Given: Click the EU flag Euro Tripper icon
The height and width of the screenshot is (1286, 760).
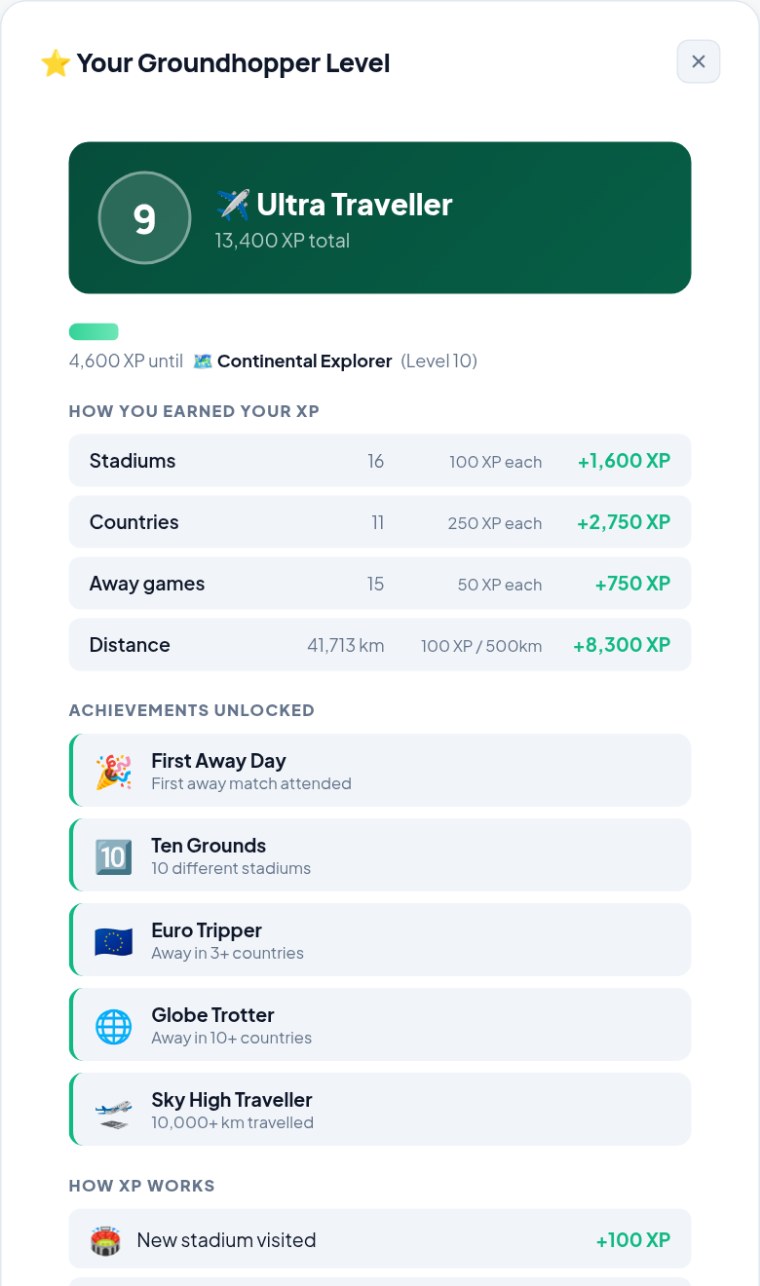Looking at the screenshot, I should pos(113,941).
